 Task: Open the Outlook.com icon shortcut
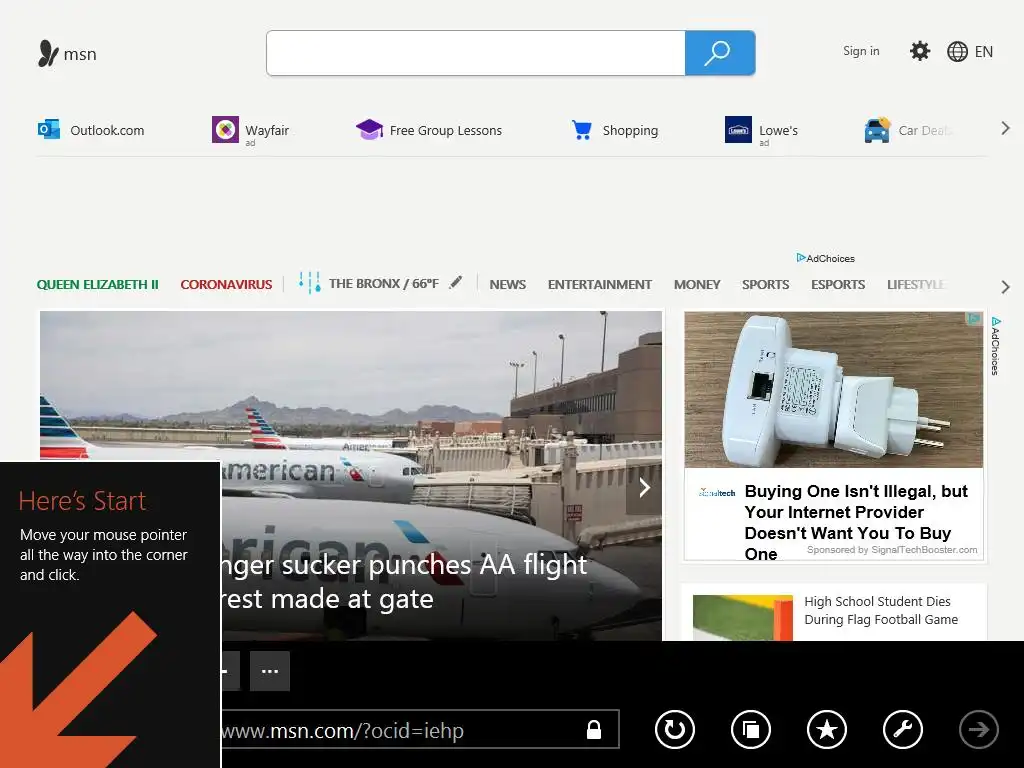pyautogui.click(x=49, y=129)
